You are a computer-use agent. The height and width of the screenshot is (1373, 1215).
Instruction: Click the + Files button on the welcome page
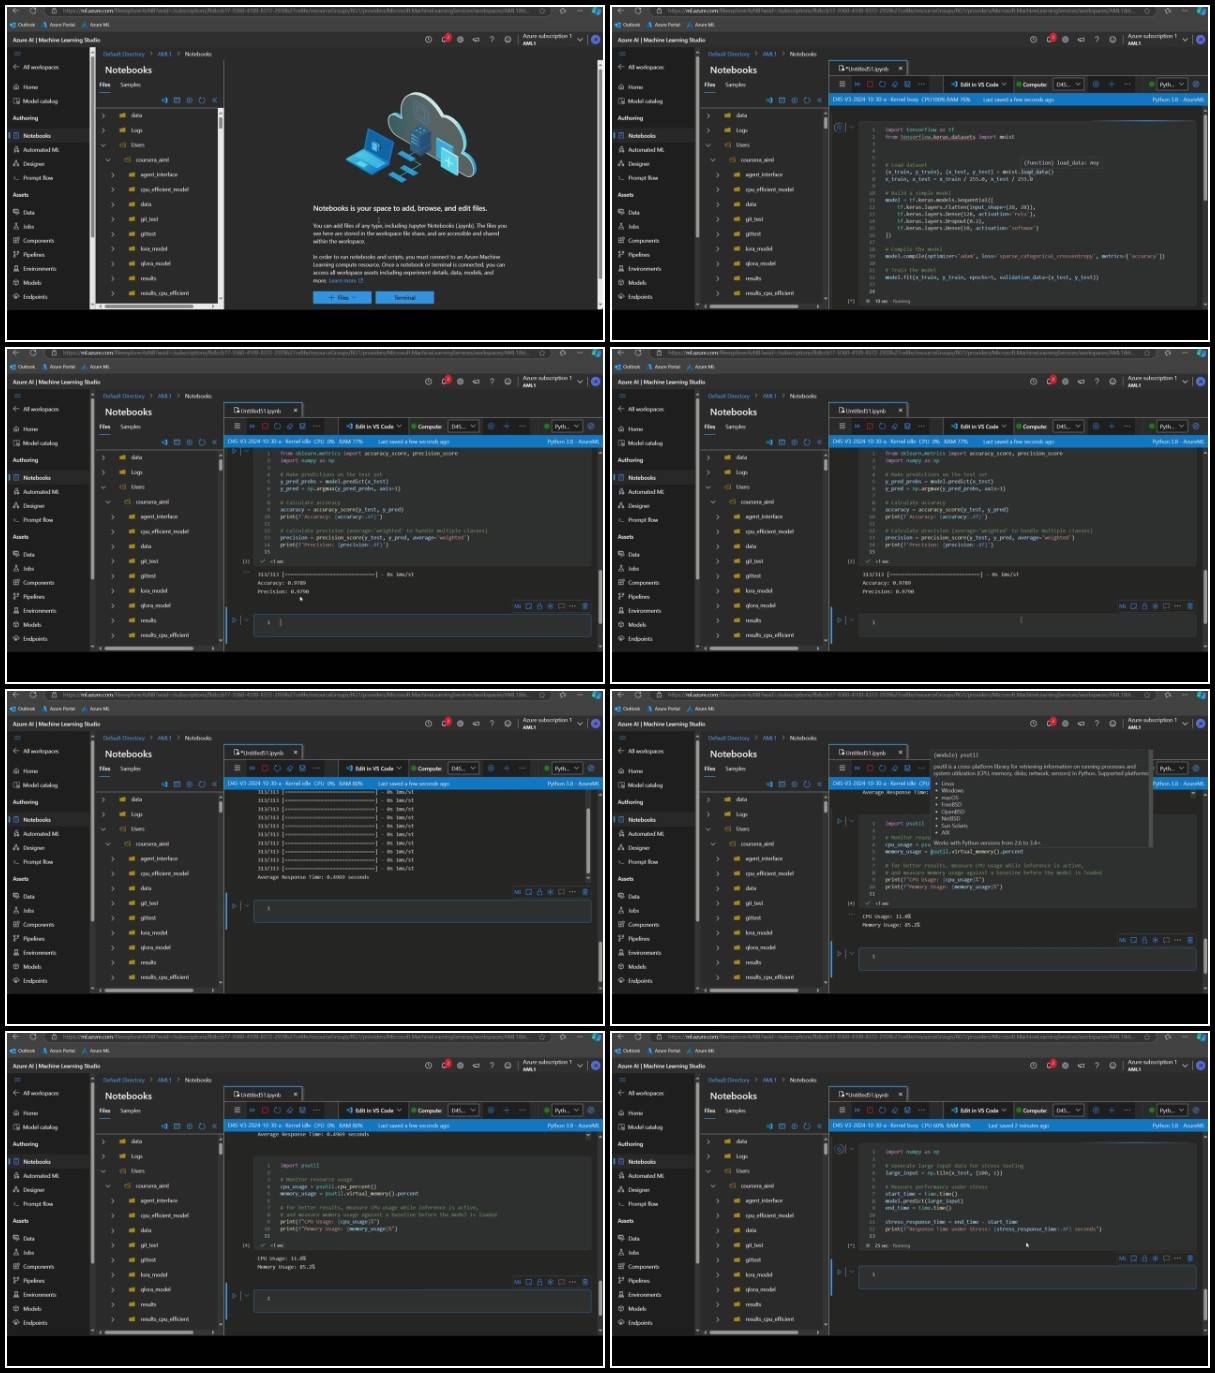tap(343, 297)
